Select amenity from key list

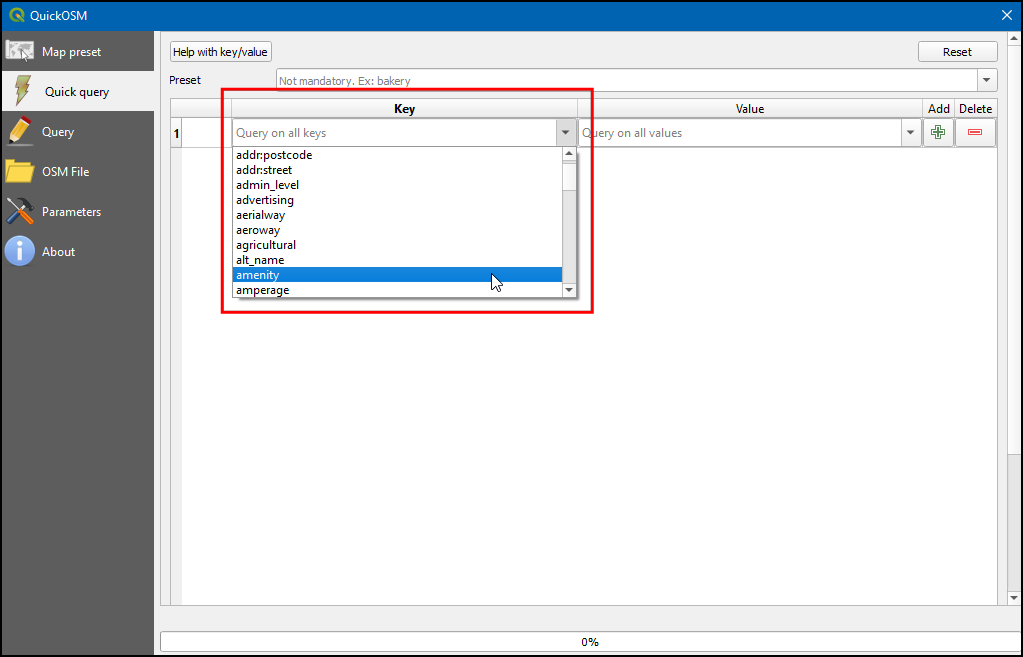pos(258,275)
